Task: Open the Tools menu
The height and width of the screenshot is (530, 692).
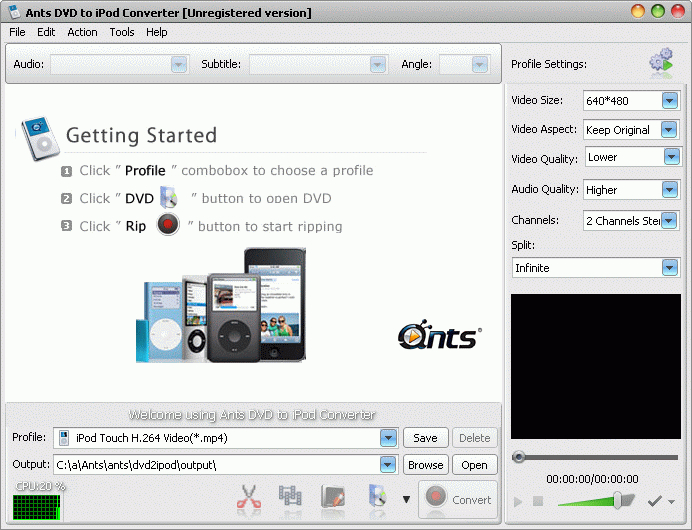Action: tap(122, 32)
